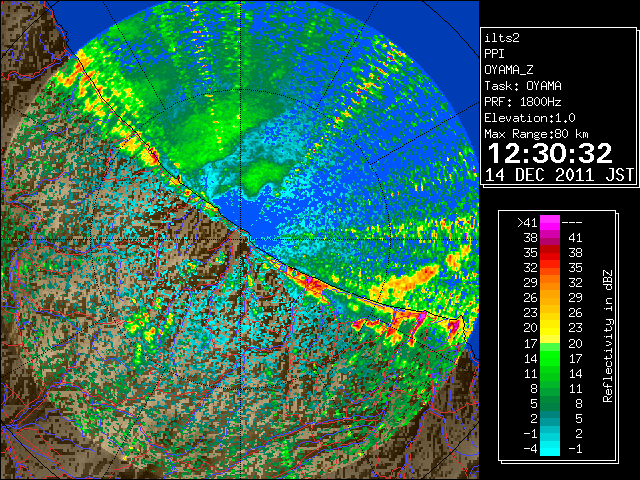Click the 'Reflectivity in dBZ' axis label
The height and width of the screenshot is (480, 640).
[608, 336]
